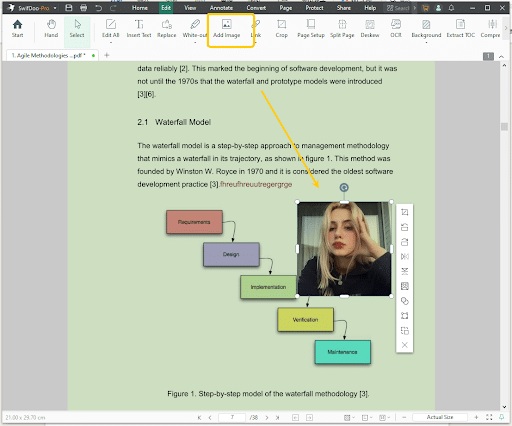The width and height of the screenshot is (512, 426).
Task: Toggle the Select tool
Action: [77, 29]
